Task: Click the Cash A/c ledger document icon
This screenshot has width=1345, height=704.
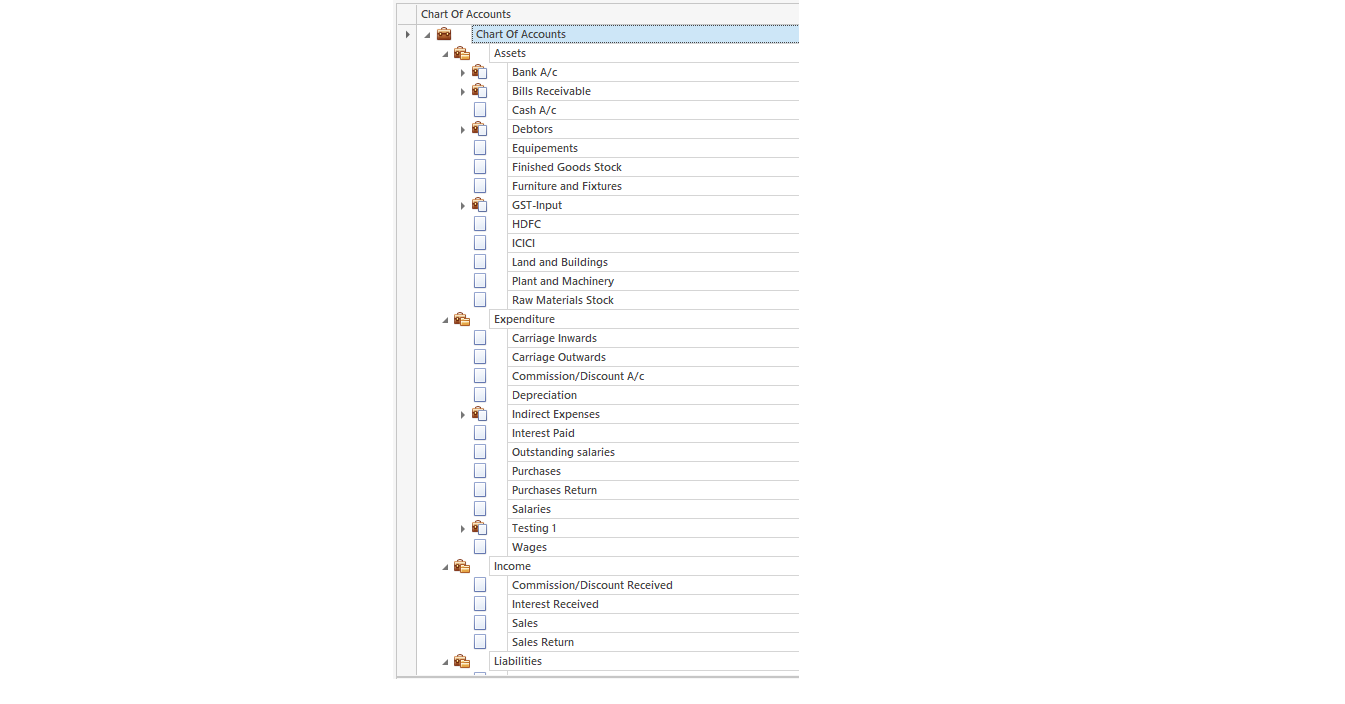Action: point(480,110)
